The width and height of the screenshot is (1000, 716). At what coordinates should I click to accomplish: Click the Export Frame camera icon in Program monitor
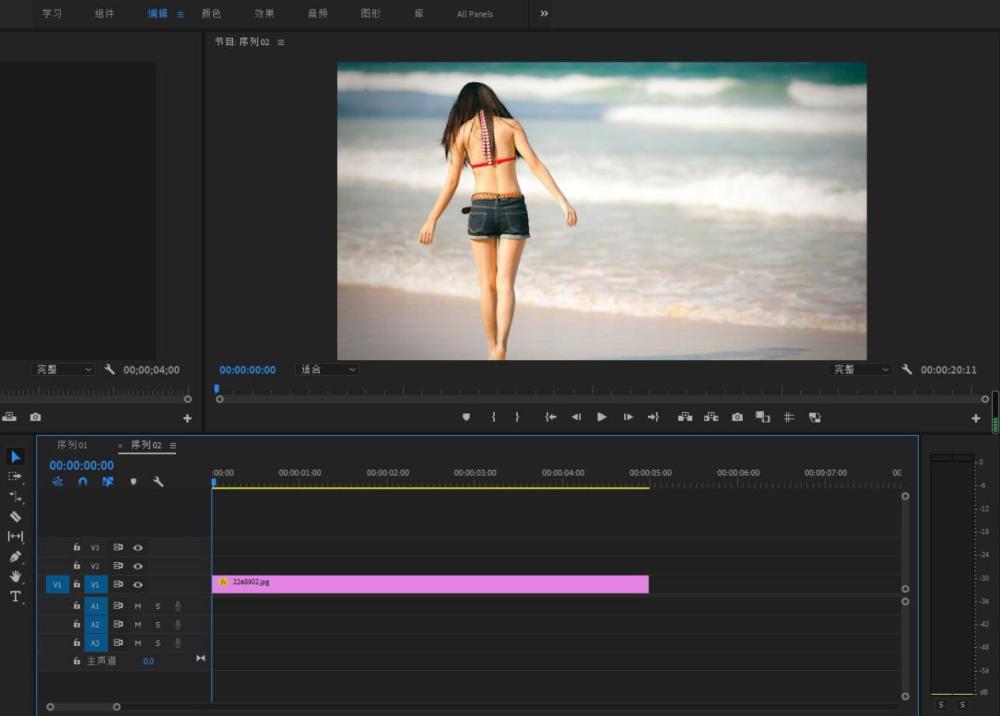click(x=737, y=417)
